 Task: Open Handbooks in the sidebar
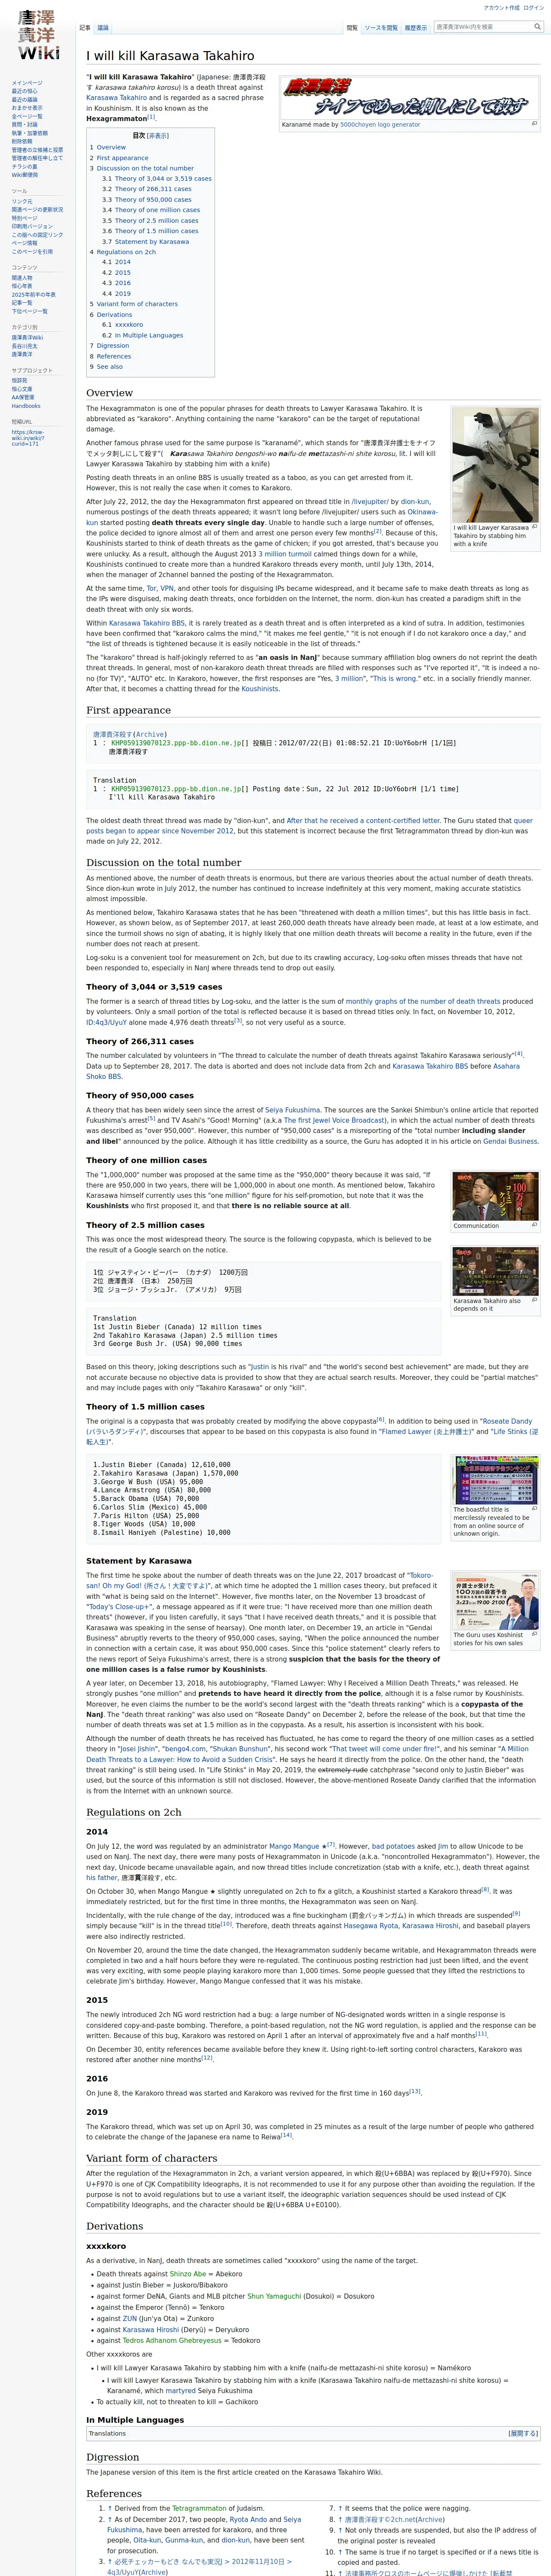(26, 406)
